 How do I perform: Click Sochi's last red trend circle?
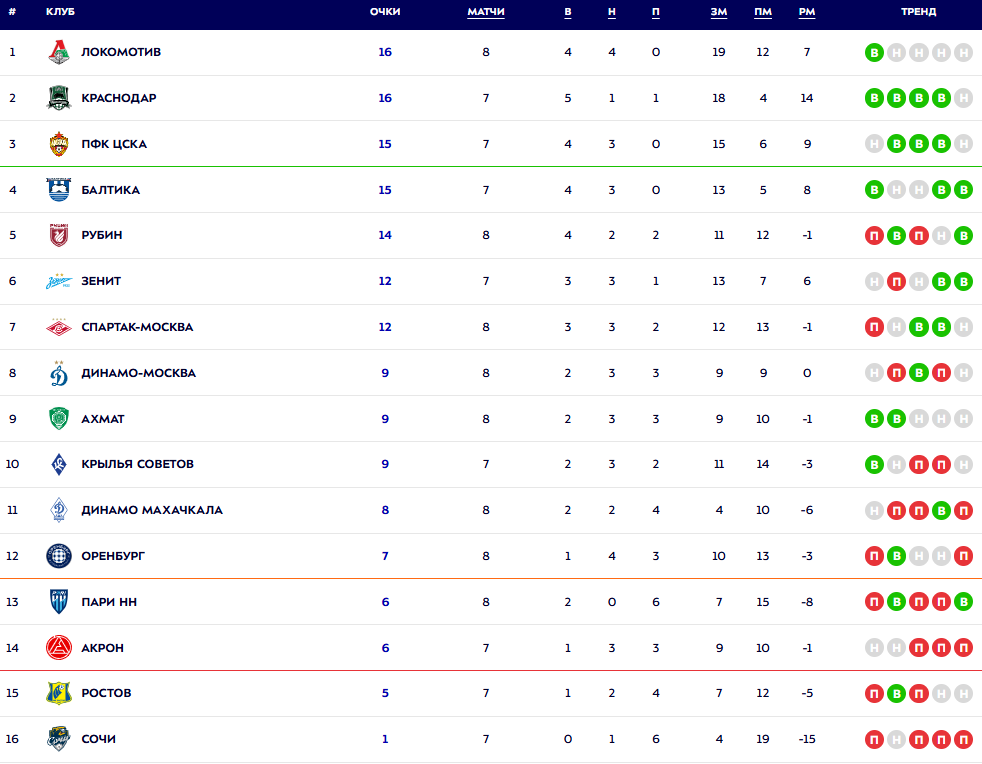pyautogui.click(x=963, y=740)
